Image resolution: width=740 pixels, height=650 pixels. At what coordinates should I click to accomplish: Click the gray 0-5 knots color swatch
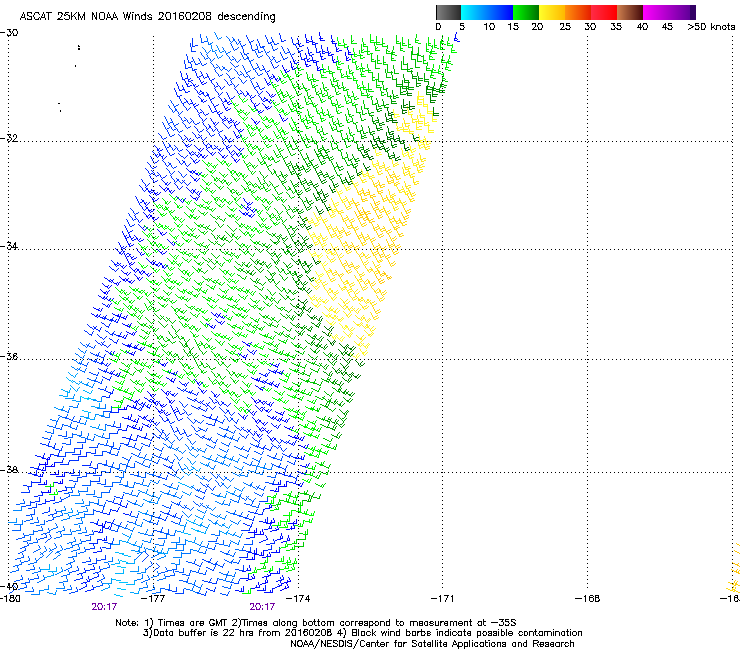[x=448, y=12]
